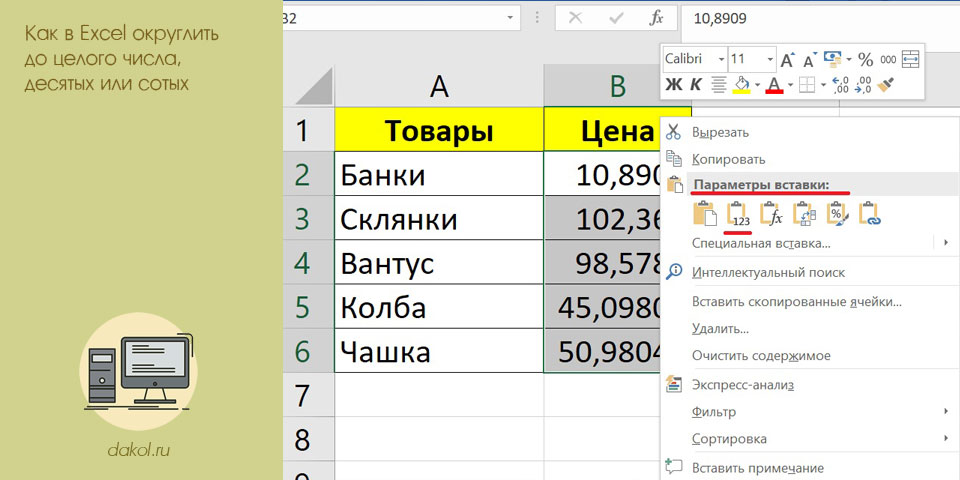Image resolution: width=960 pixels, height=480 pixels.
Task: Click the Колба cell
Action: [x=439, y=306]
